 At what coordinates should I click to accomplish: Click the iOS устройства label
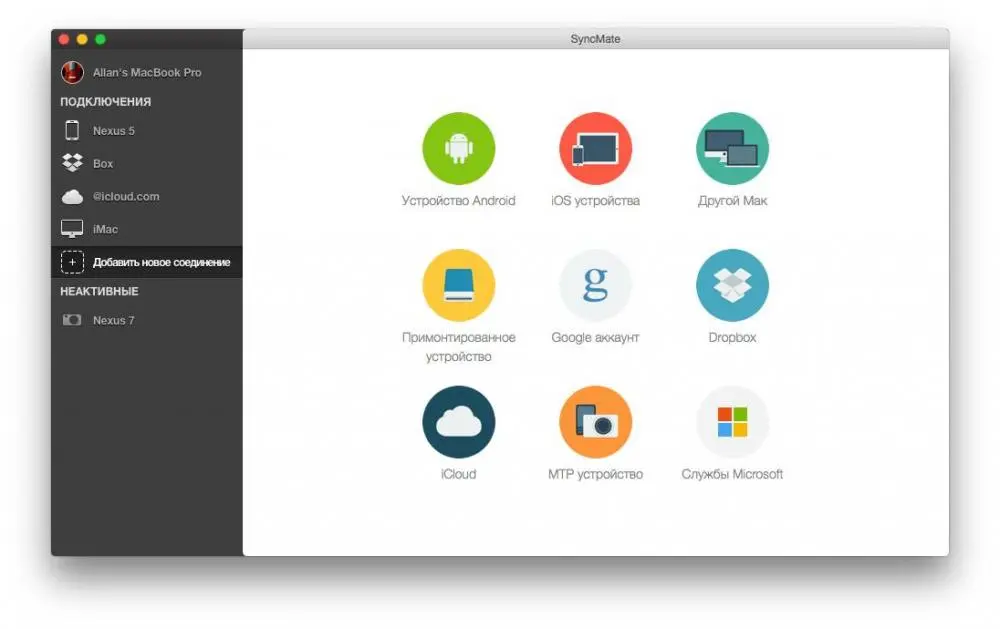tap(596, 201)
